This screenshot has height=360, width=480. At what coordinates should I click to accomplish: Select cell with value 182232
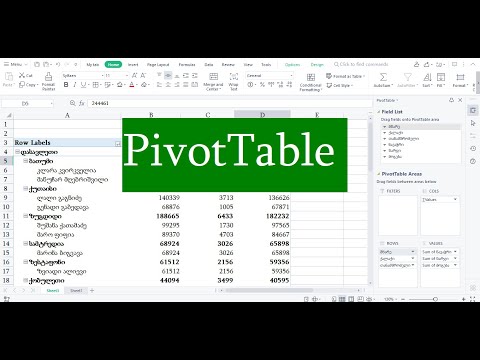tap(262, 216)
